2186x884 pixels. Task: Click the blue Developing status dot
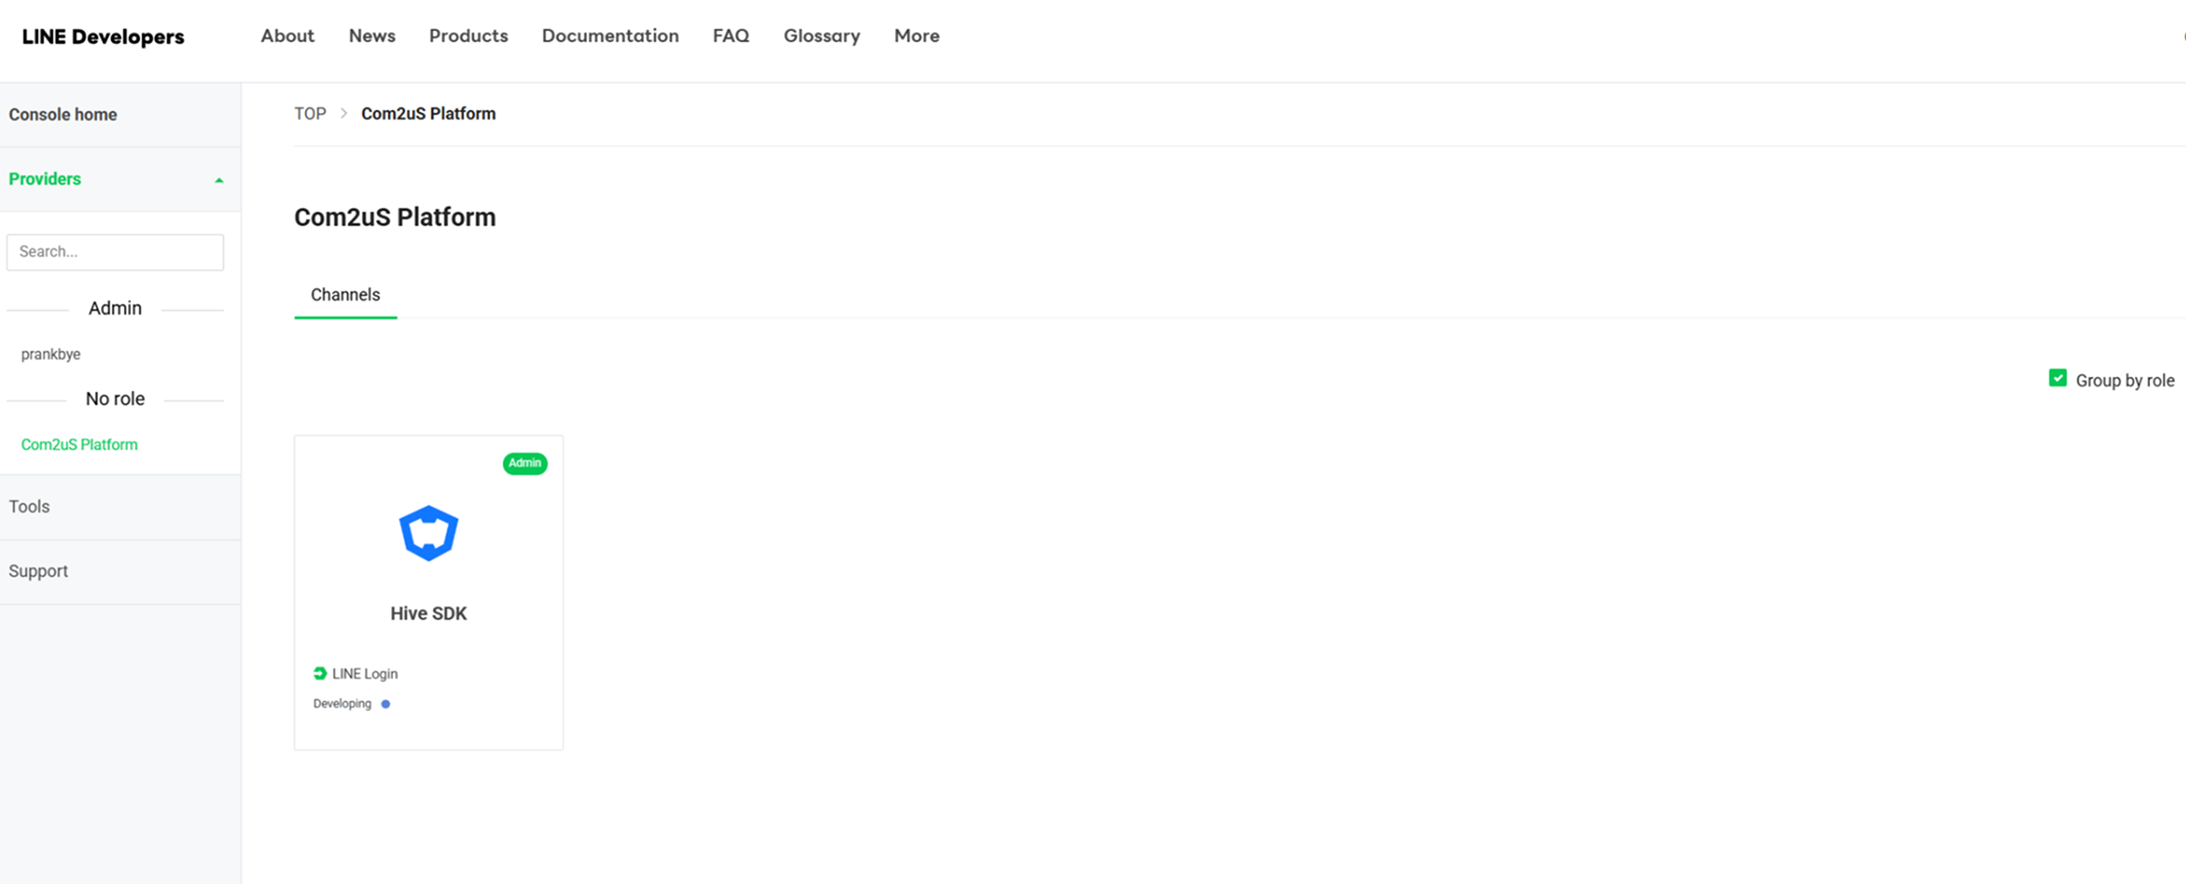386,704
